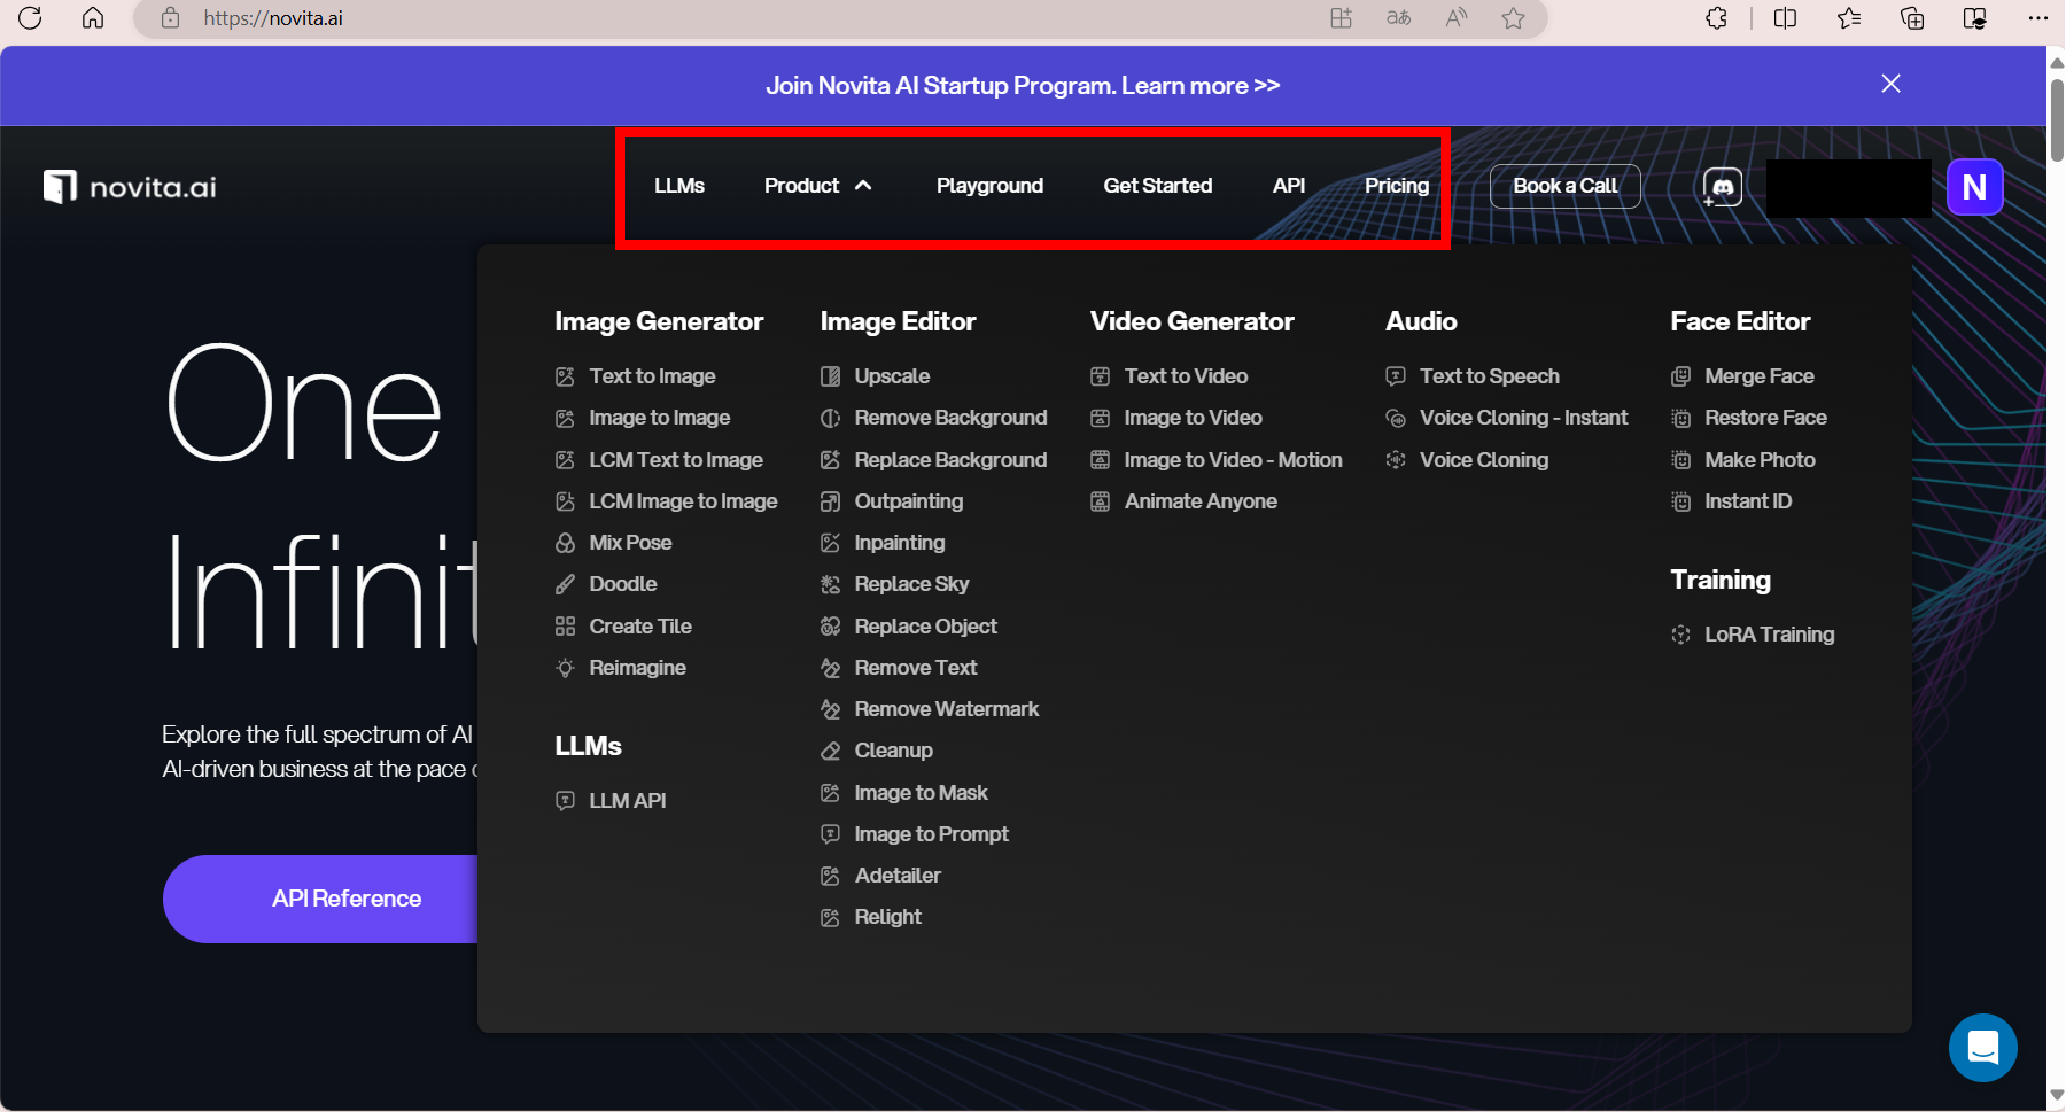Dismiss the Startup Program banner
Viewport: 2065px width, 1112px height.
tap(1890, 84)
